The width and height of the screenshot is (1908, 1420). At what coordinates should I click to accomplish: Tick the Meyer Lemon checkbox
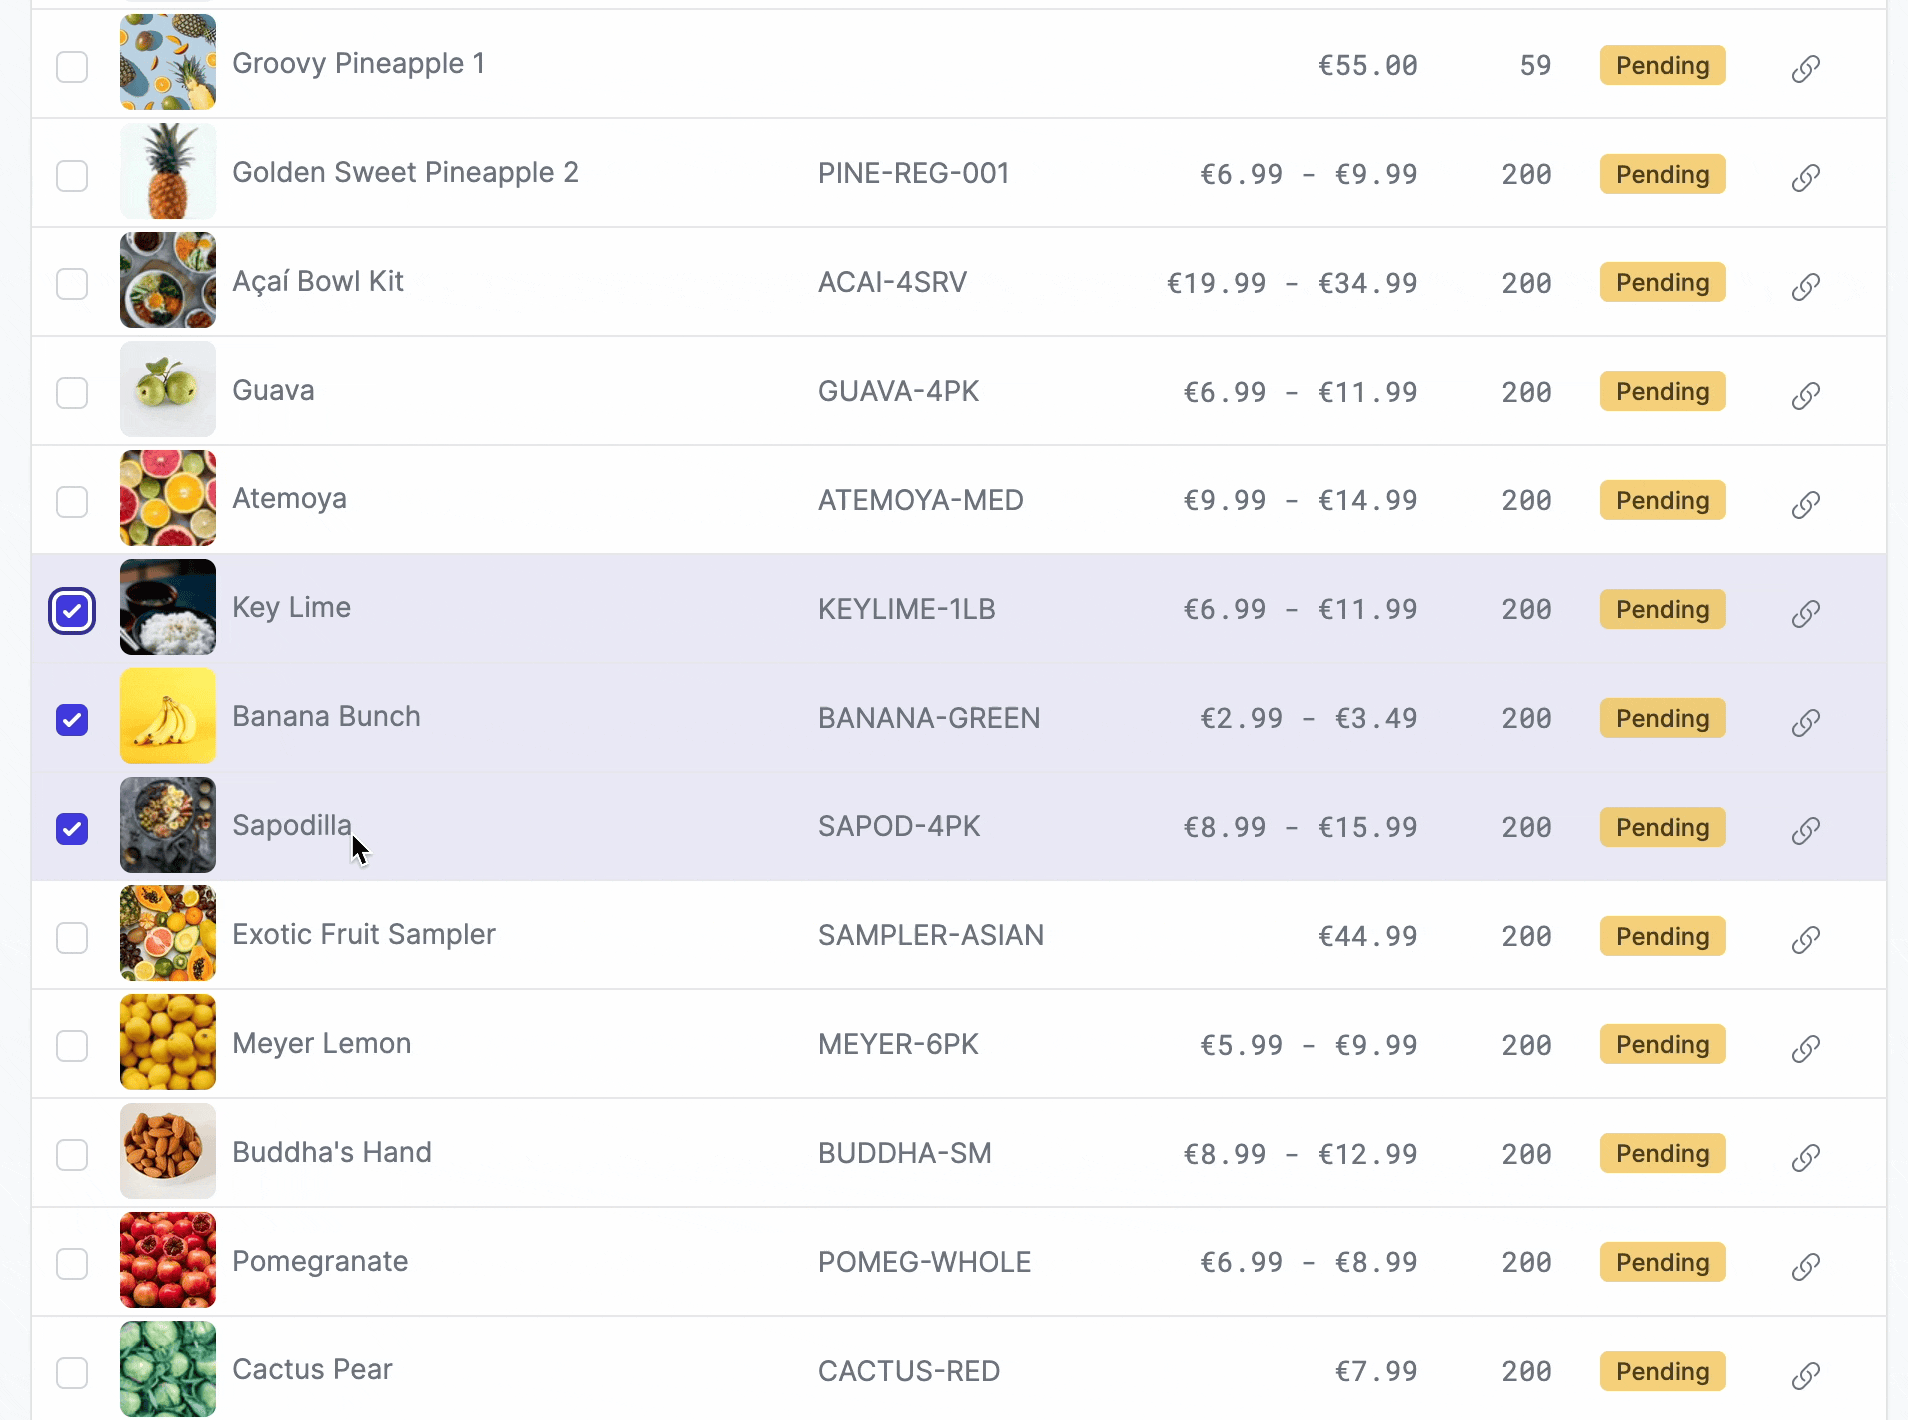tap(72, 1046)
